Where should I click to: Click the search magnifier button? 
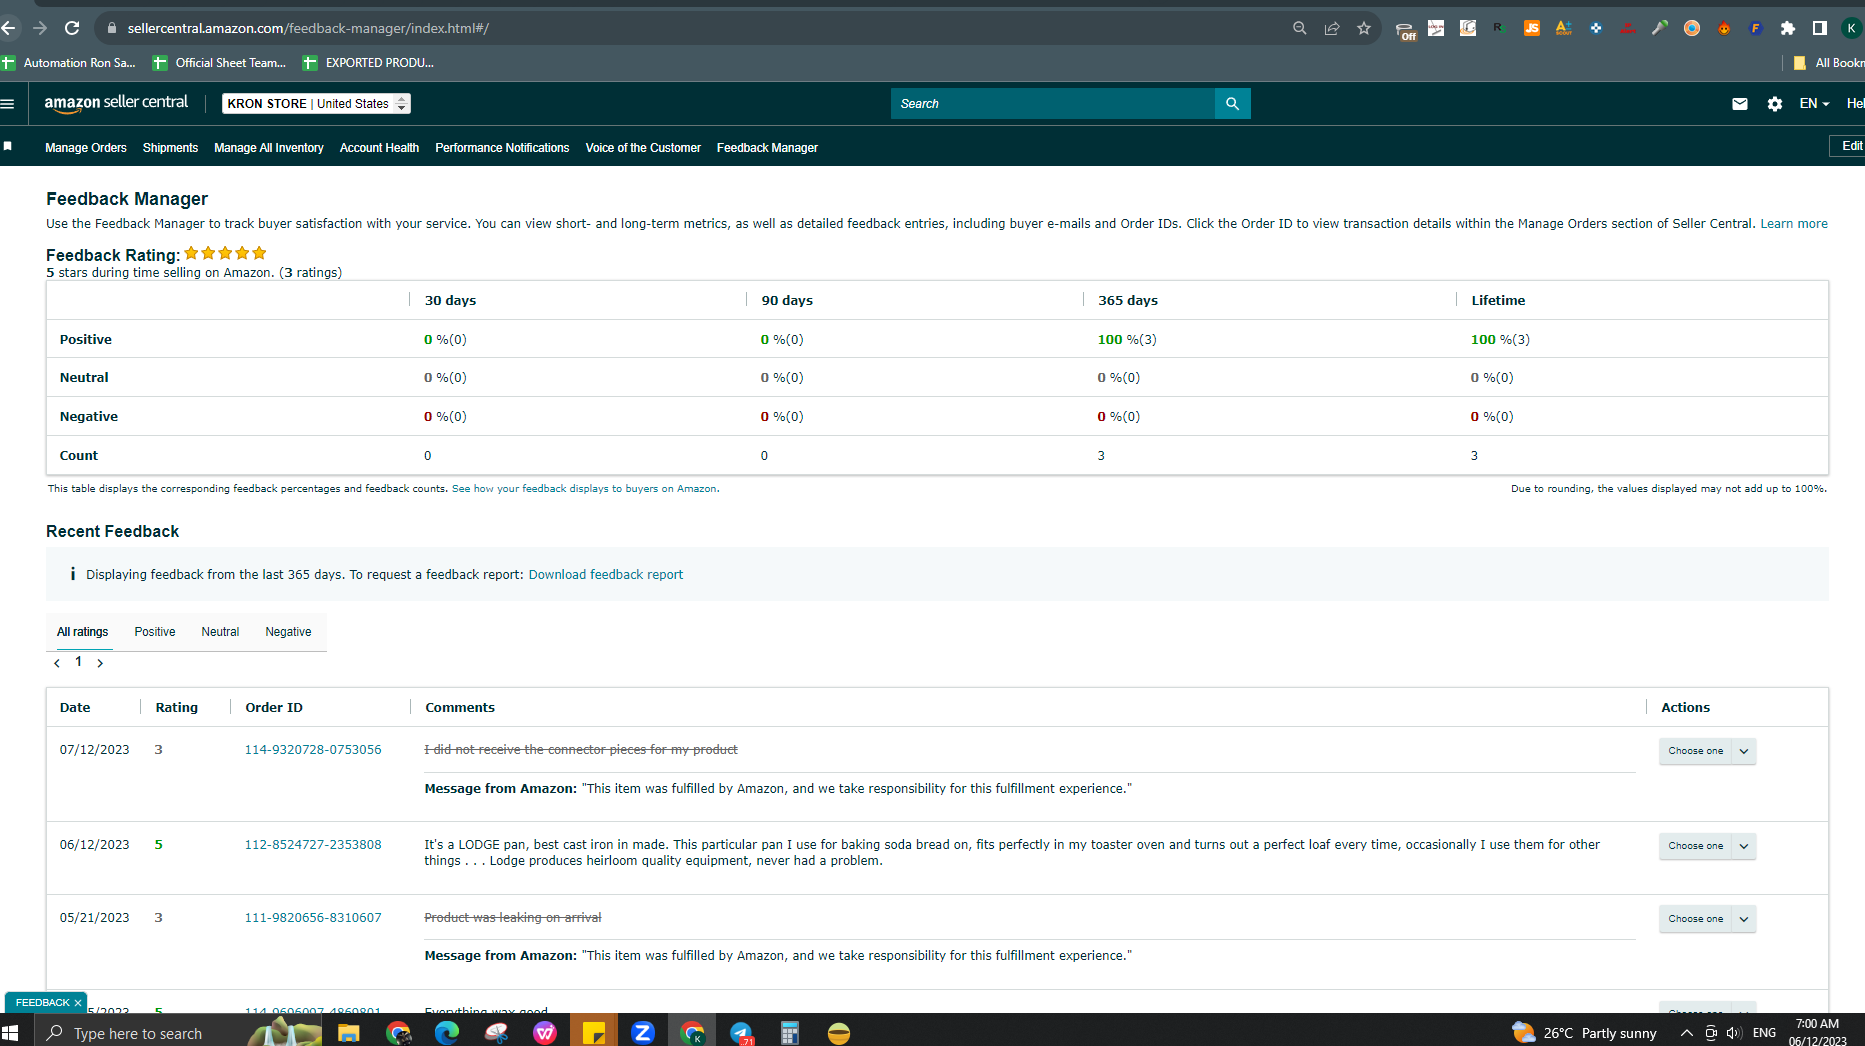1232,104
